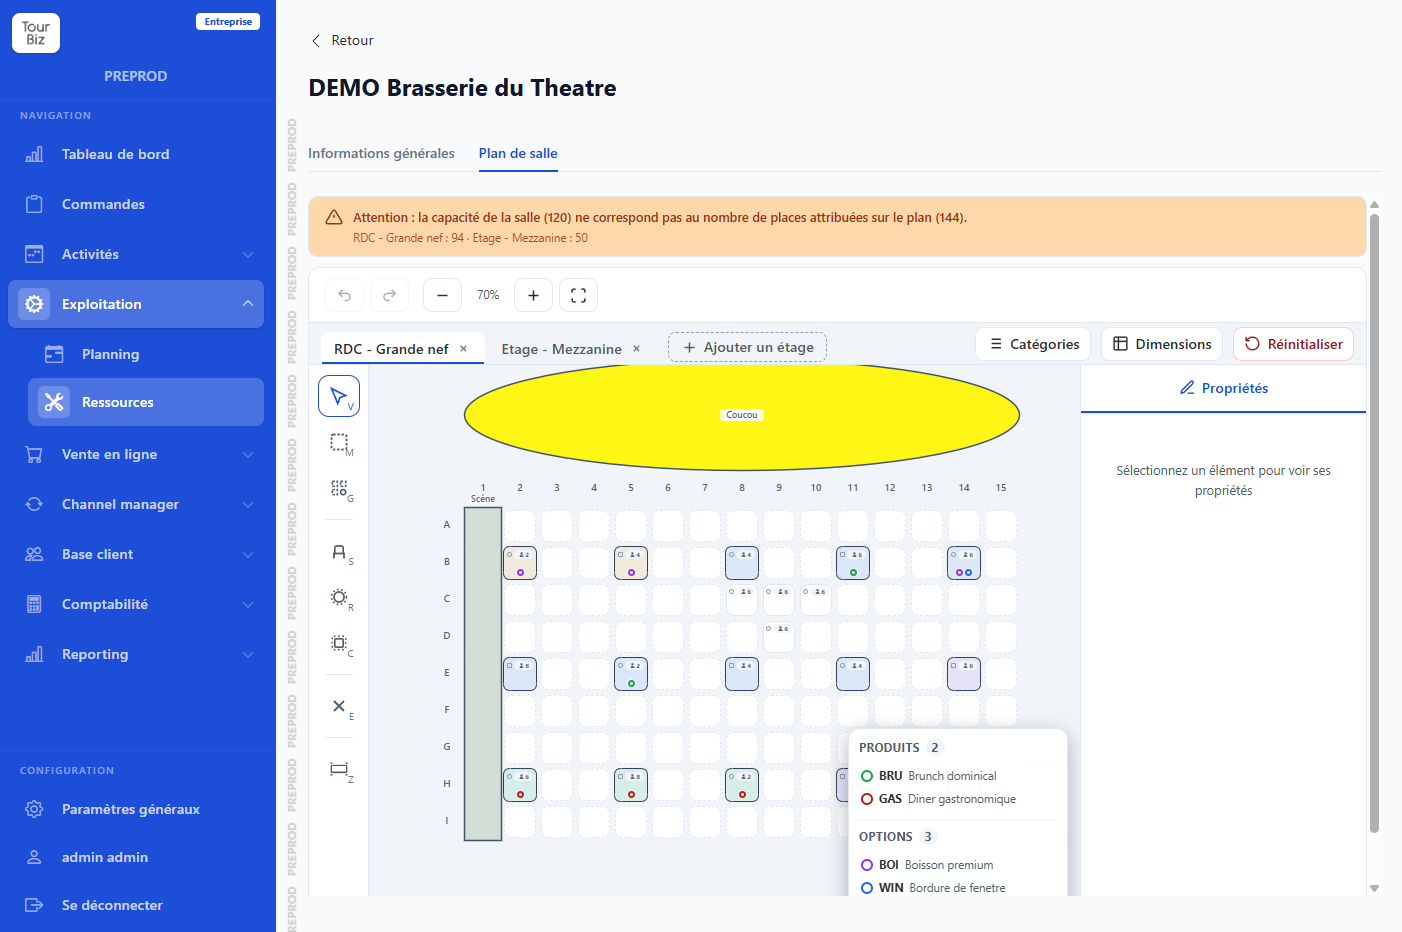Viewport: 1402px width, 932px height.
Task: Close the RDC - Grande nef floor tab
Action: (463, 349)
